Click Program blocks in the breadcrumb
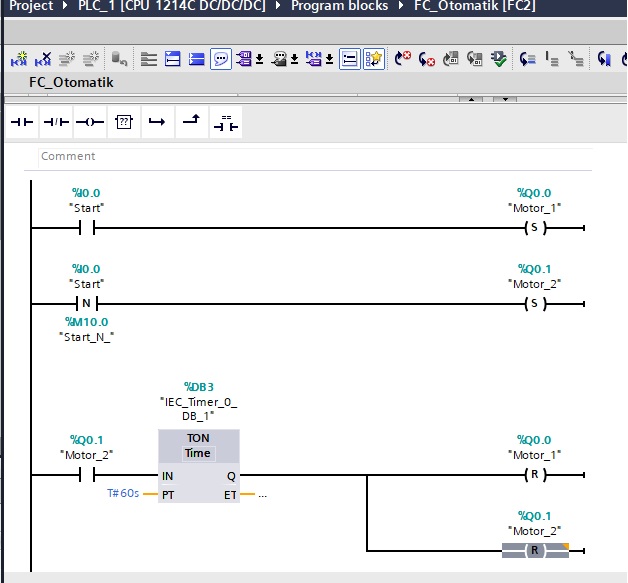Viewport: 628px width, 583px height. click(339, 6)
